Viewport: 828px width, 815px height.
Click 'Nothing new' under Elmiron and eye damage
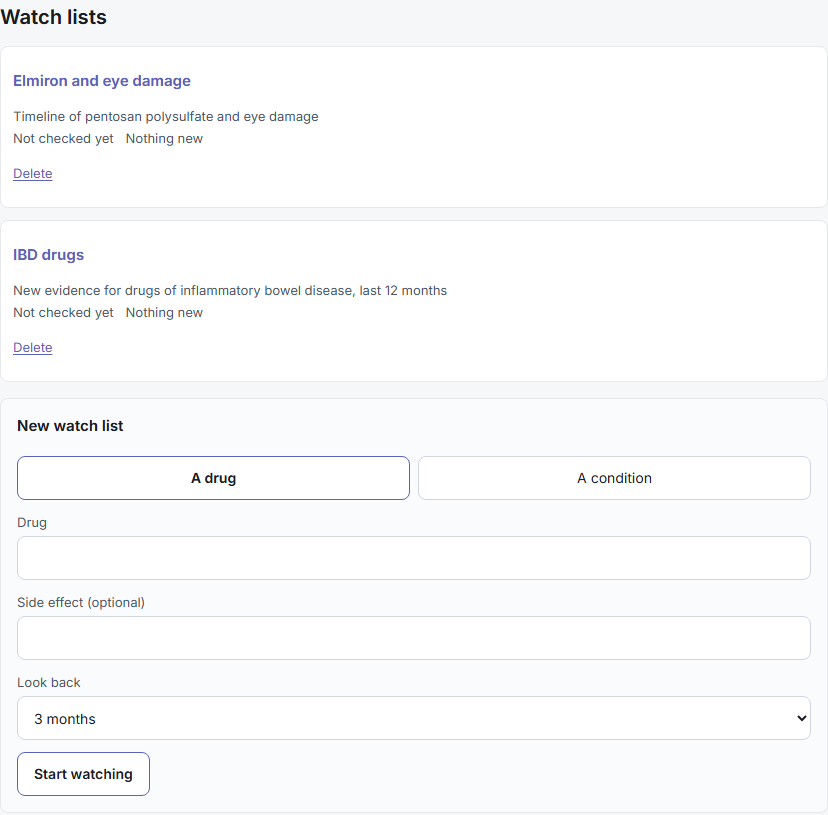pos(164,138)
